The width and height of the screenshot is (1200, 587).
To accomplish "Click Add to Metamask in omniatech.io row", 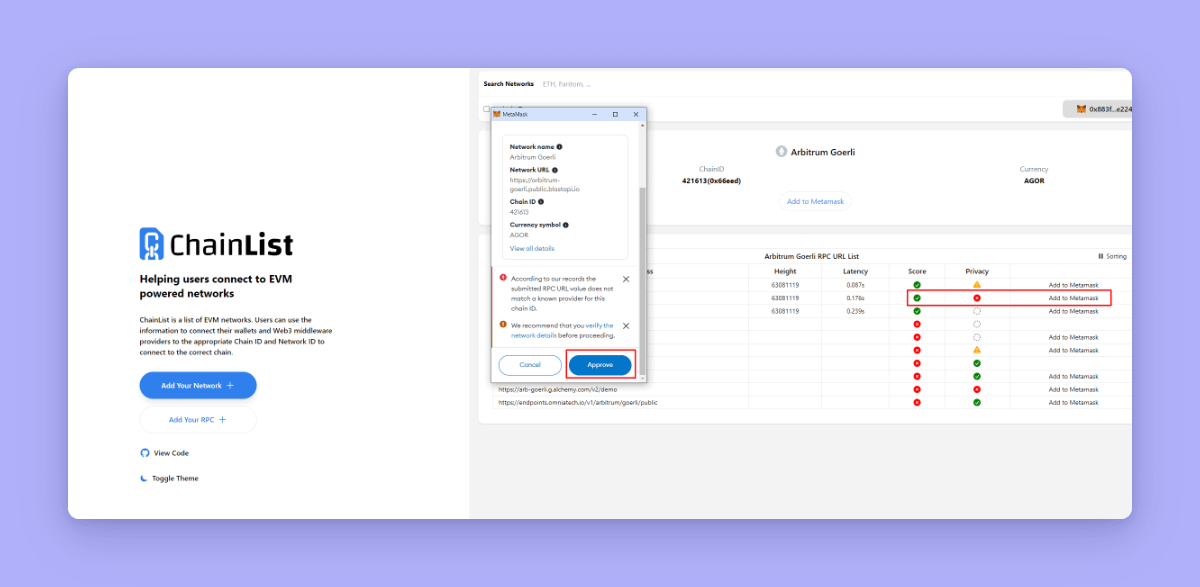I will coord(1073,402).
